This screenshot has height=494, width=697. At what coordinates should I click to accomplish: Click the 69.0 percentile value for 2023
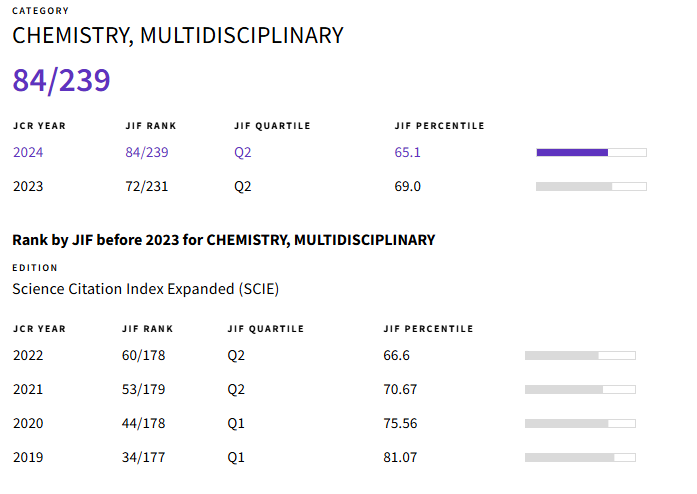[408, 186]
